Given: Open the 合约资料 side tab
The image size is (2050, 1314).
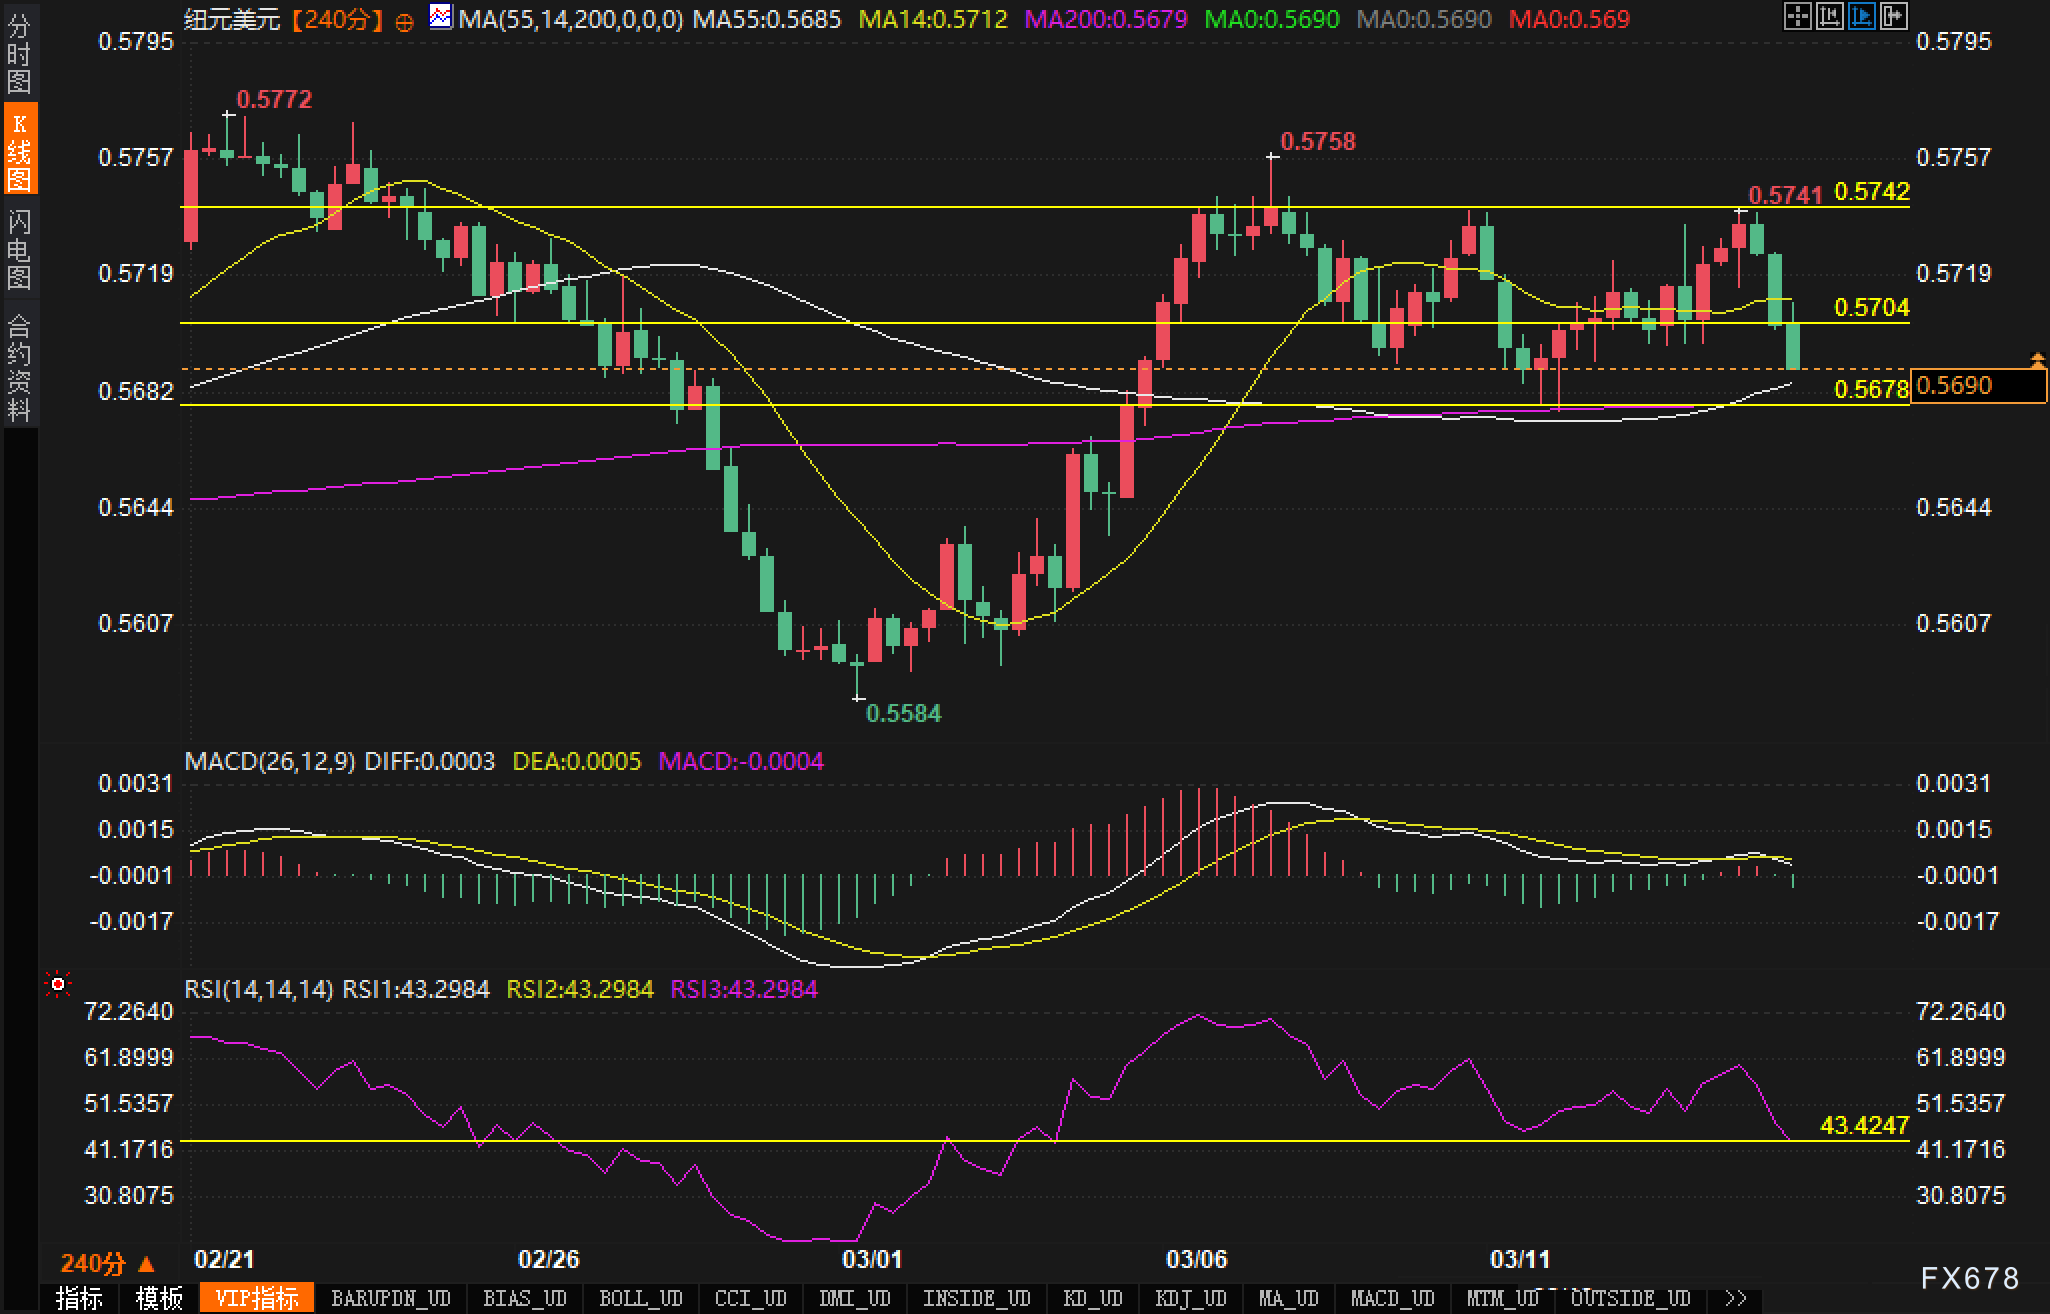Looking at the screenshot, I should coord(19,366).
